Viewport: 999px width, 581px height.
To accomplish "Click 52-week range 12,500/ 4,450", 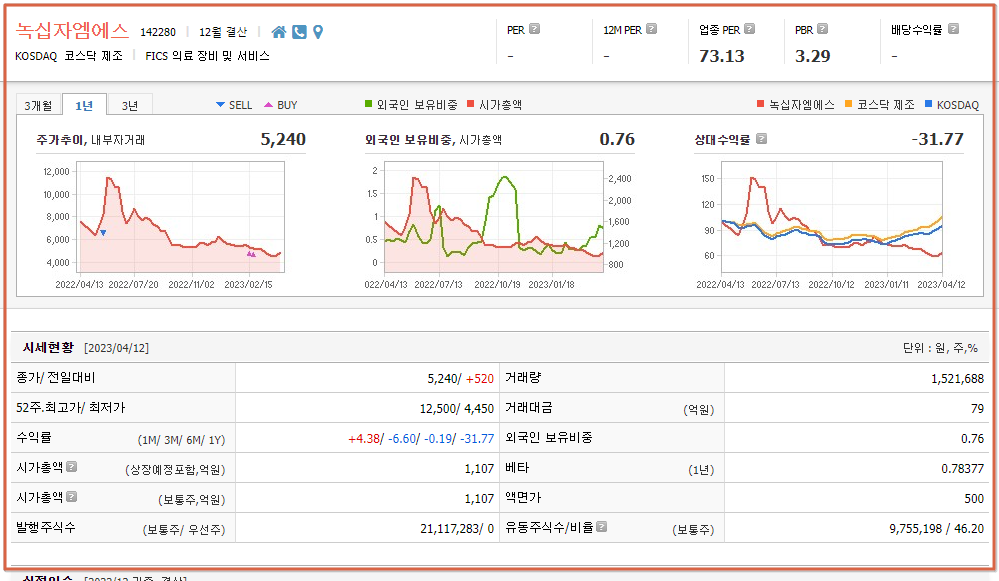I will pos(456,408).
